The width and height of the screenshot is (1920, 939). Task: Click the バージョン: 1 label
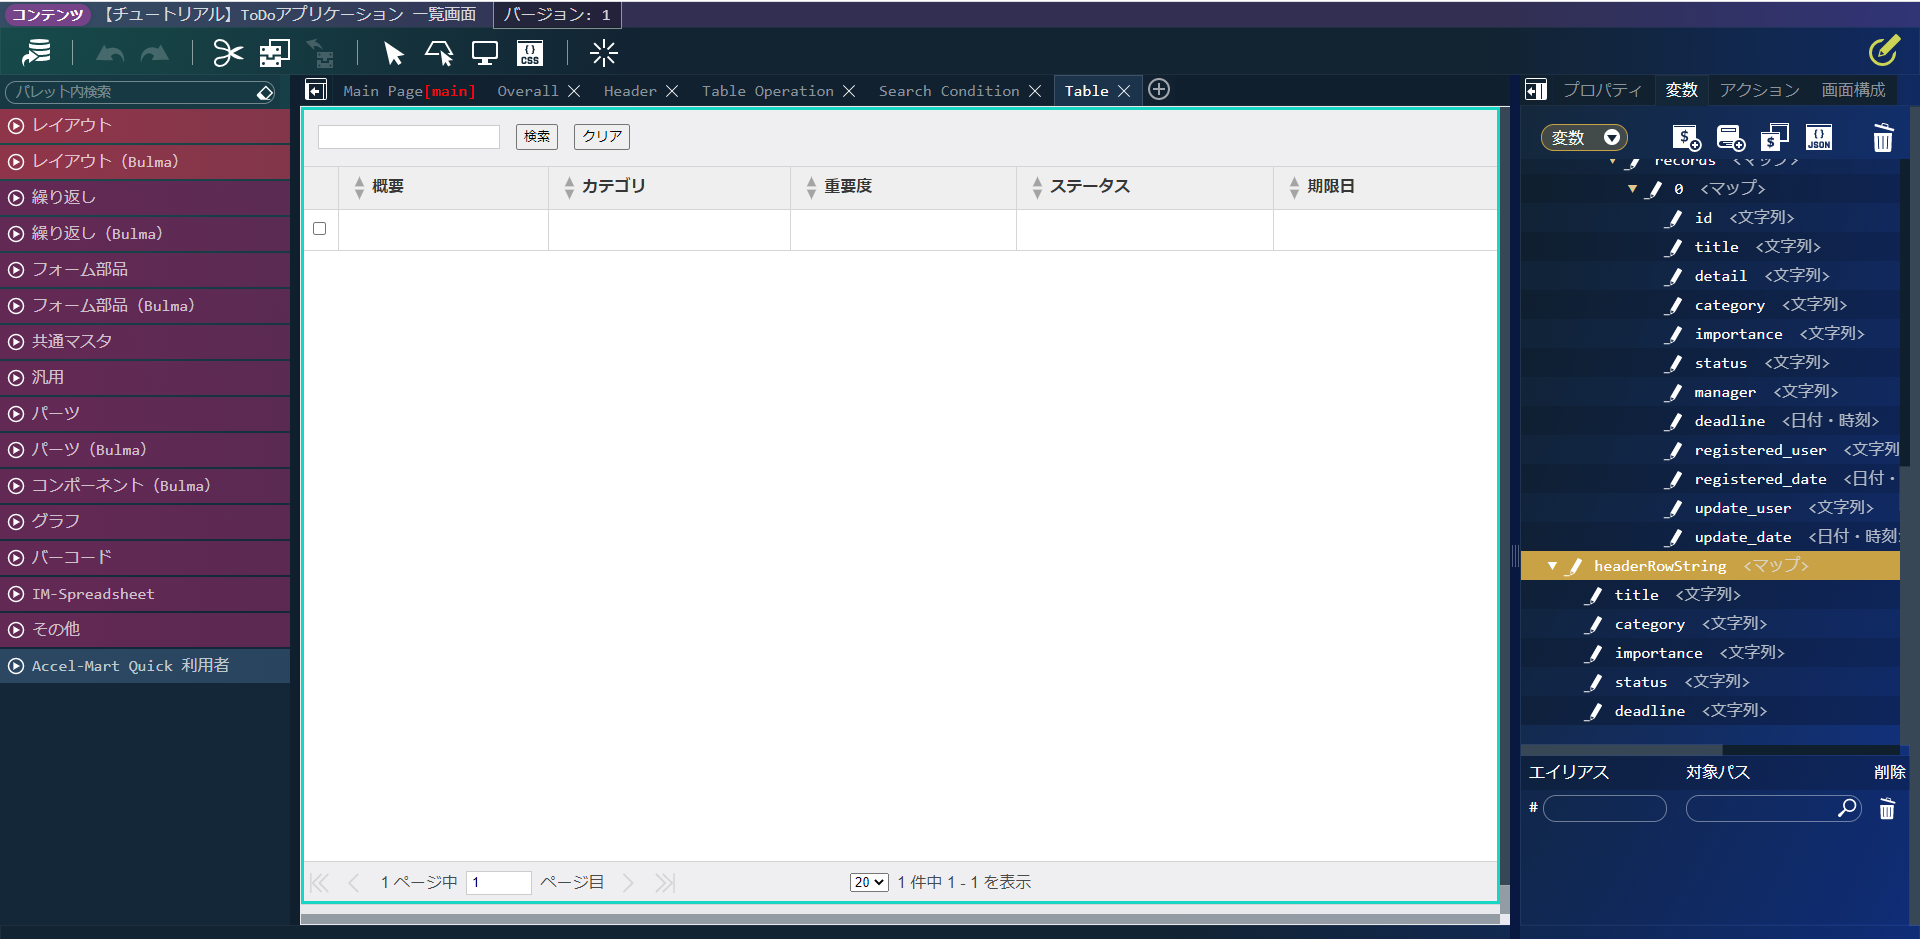[x=557, y=15]
